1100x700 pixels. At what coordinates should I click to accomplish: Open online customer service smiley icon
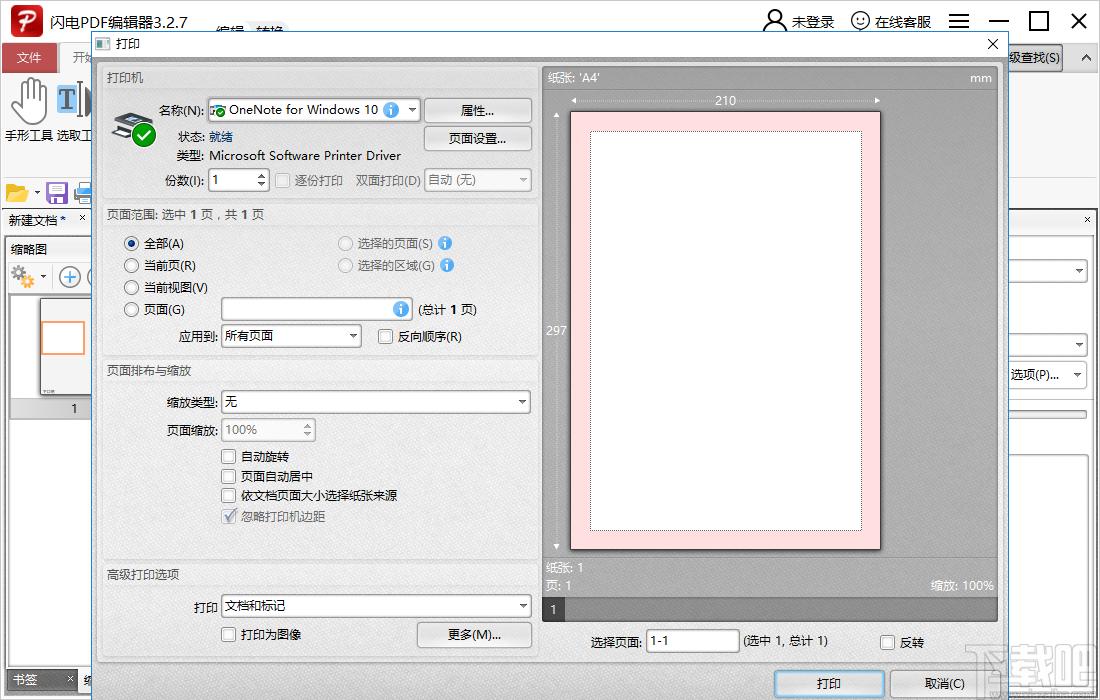860,21
